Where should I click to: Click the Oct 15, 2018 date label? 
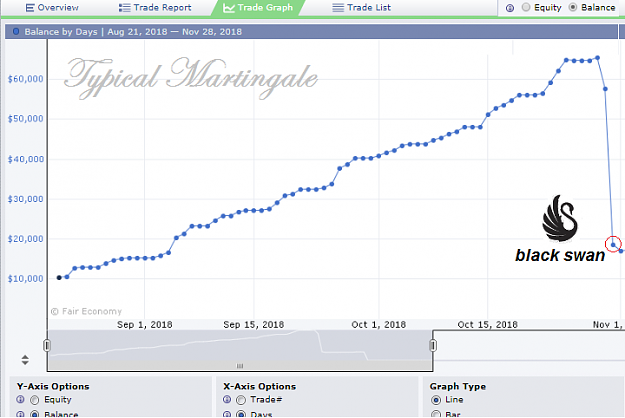(x=487, y=325)
